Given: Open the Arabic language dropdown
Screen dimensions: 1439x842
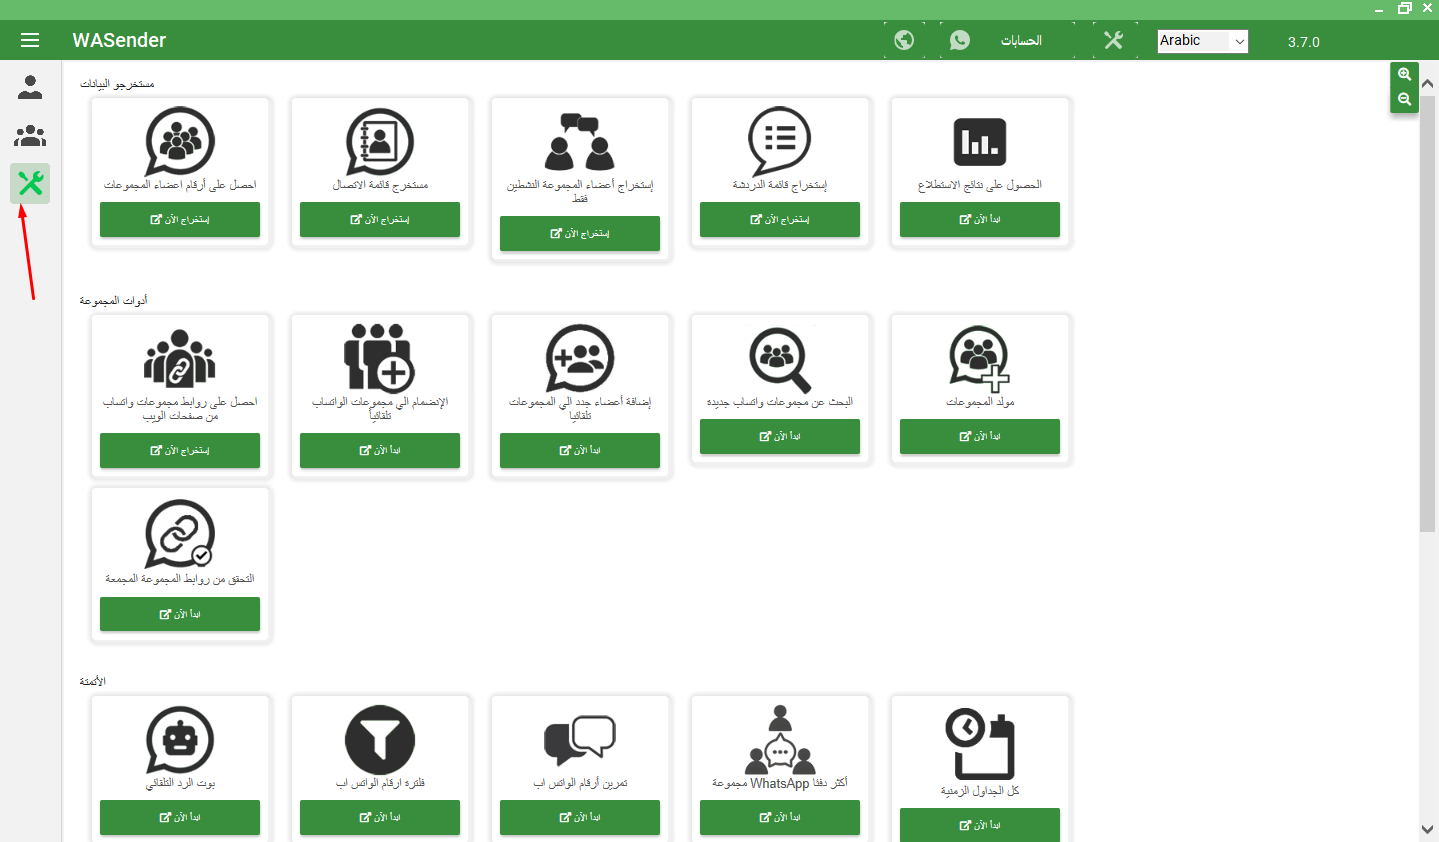Looking at the screenshot, I should coord(1202,41).
